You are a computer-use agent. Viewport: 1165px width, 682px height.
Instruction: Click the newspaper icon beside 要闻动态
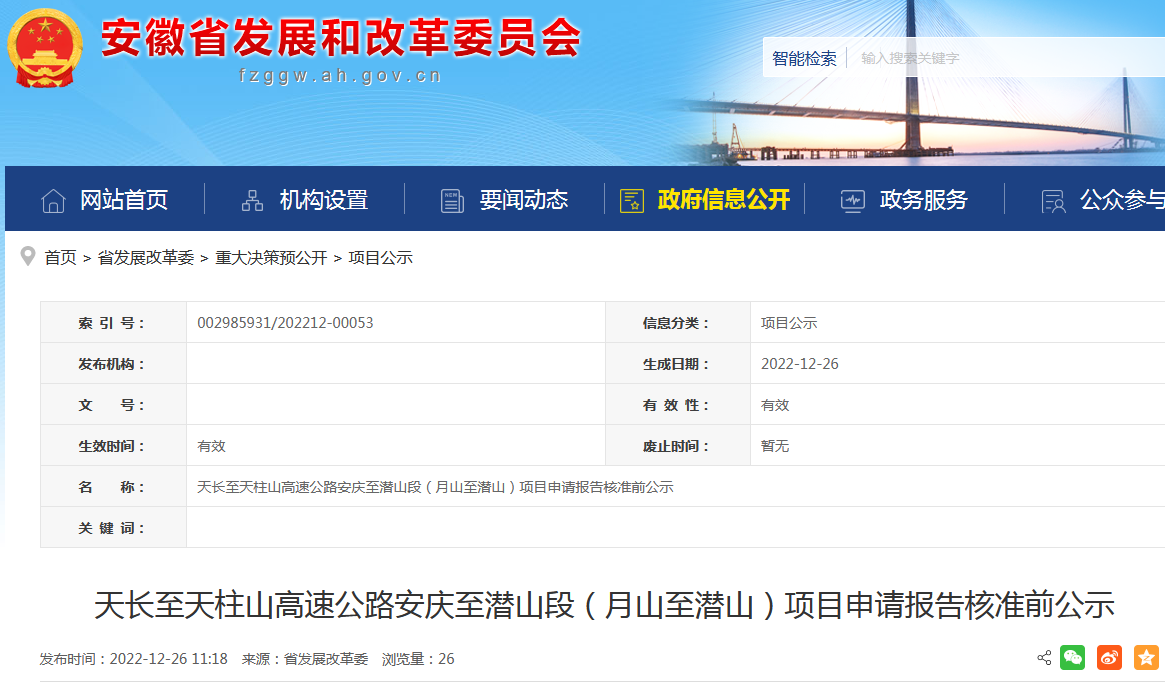pyautogui.click(x=453, y=200)
